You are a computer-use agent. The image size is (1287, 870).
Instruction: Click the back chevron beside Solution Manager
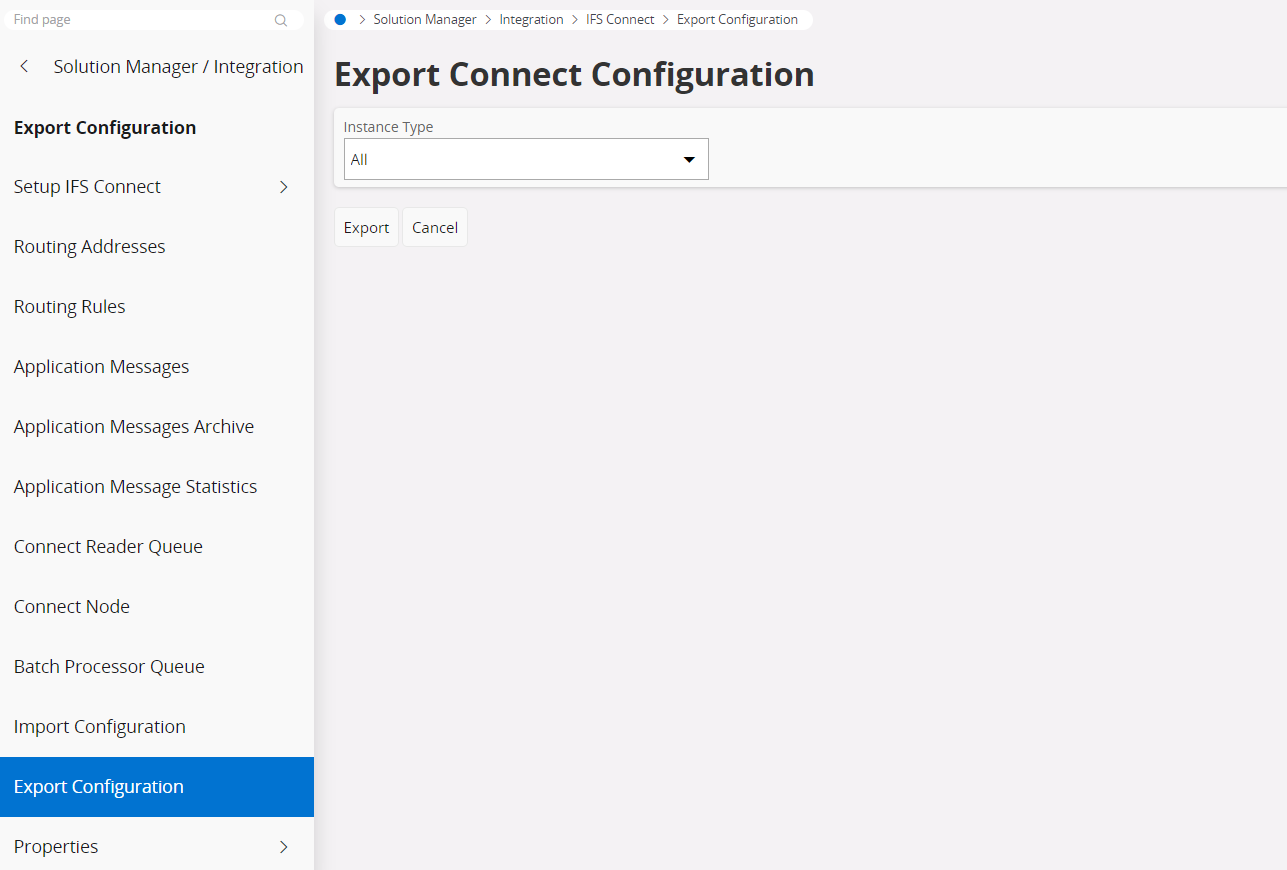pos(25,67)
